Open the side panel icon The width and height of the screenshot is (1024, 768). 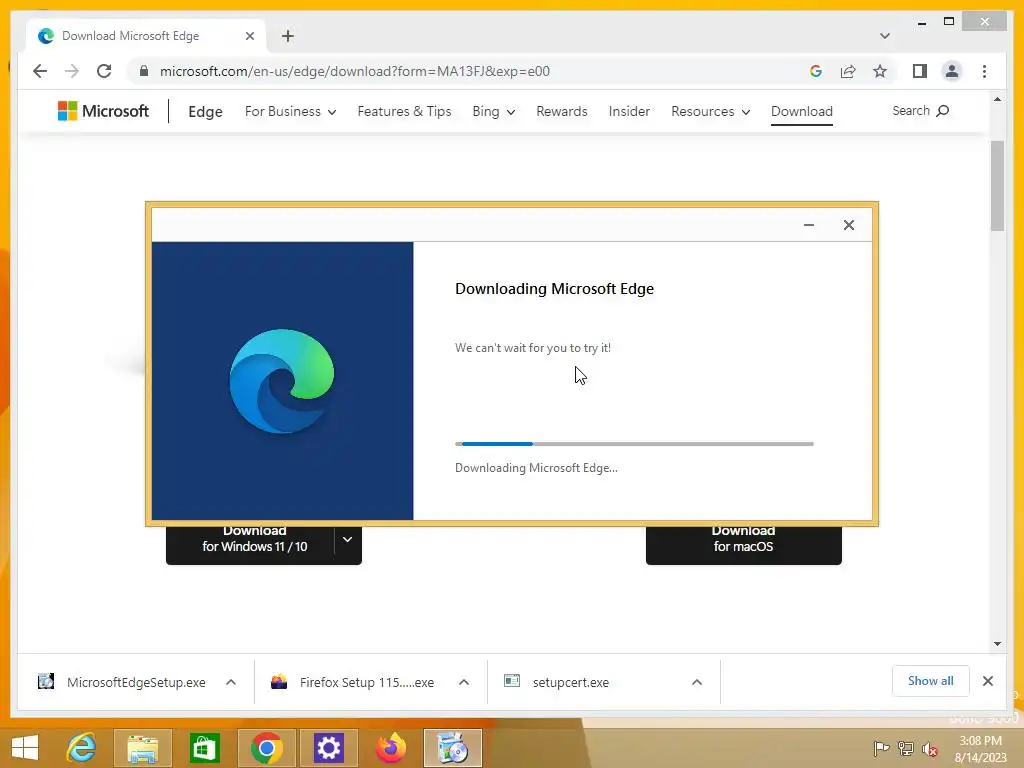(x=920, y=71)
